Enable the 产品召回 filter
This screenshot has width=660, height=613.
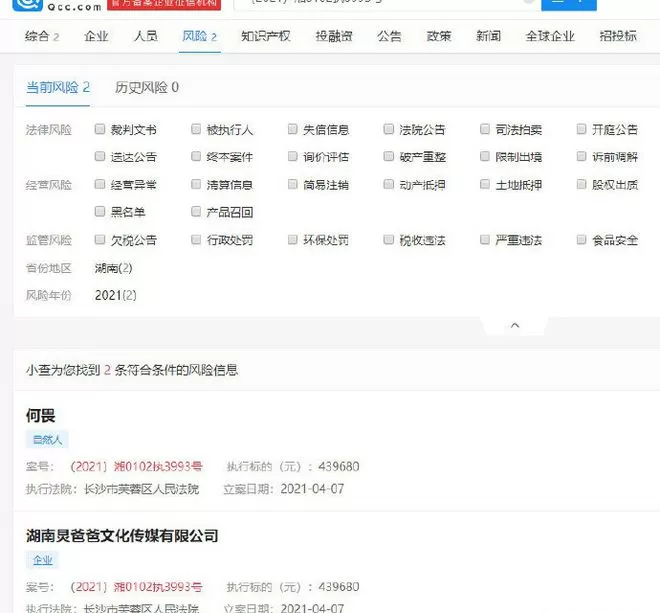click(x=196, y=211)
